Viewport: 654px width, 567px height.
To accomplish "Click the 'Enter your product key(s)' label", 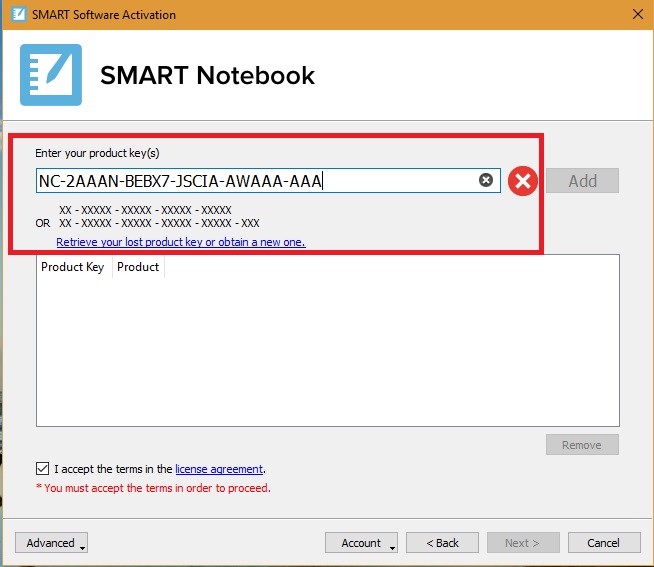I will click(97, 153).
